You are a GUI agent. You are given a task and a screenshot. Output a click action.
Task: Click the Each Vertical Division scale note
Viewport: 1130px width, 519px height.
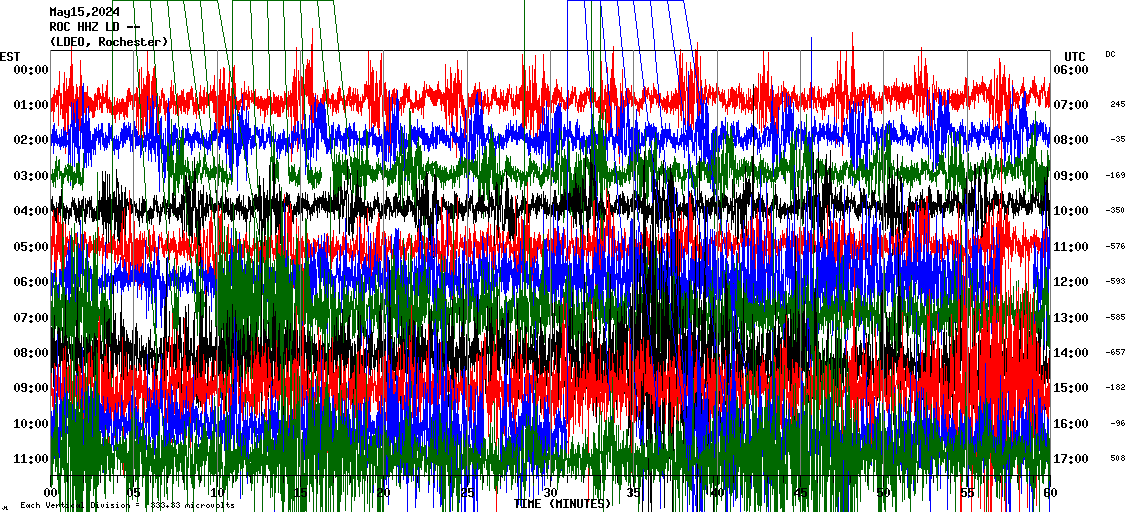click(127, 505)
